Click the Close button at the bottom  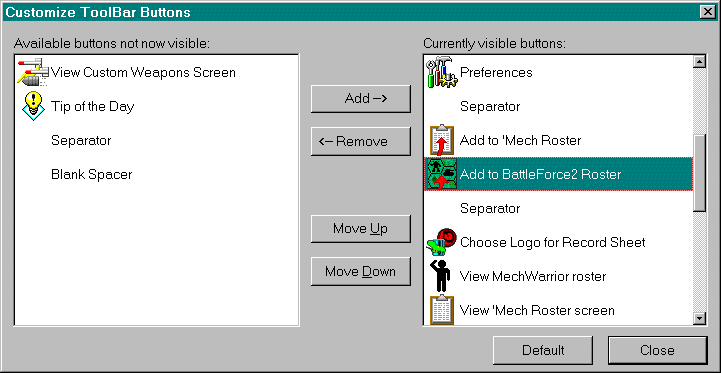[657, 350]
